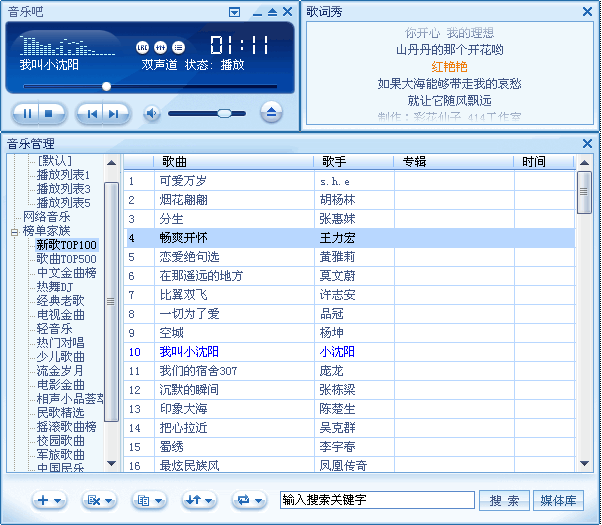Open the delete songs dropdown button
Screen dimensions: 602x525
[99, 500]
